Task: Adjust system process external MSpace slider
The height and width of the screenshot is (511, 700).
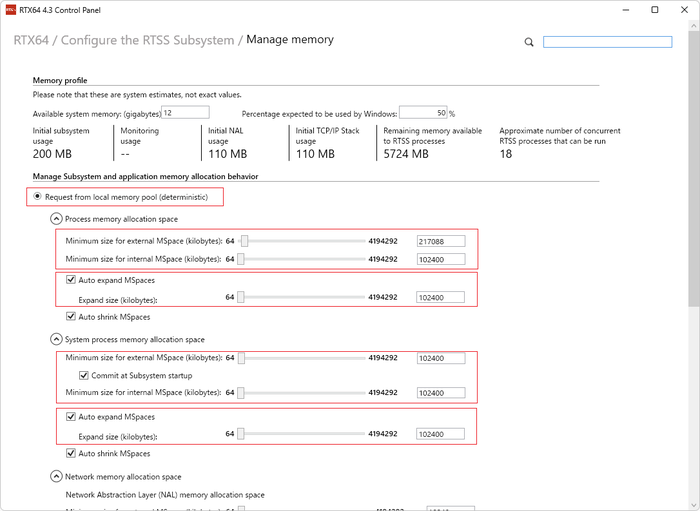Action: click(x=241, y=358)
